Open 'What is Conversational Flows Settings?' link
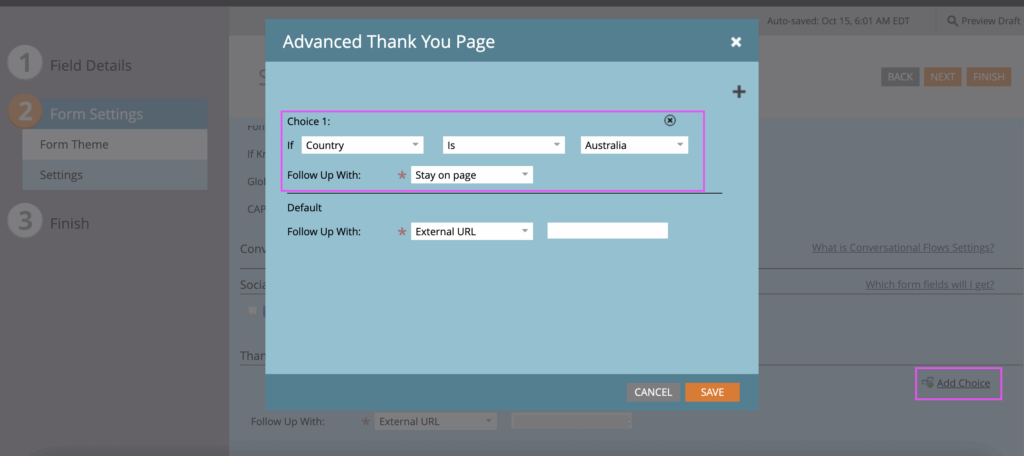Viewport: 1024px width, 456px height. click(x=902, y=248)
